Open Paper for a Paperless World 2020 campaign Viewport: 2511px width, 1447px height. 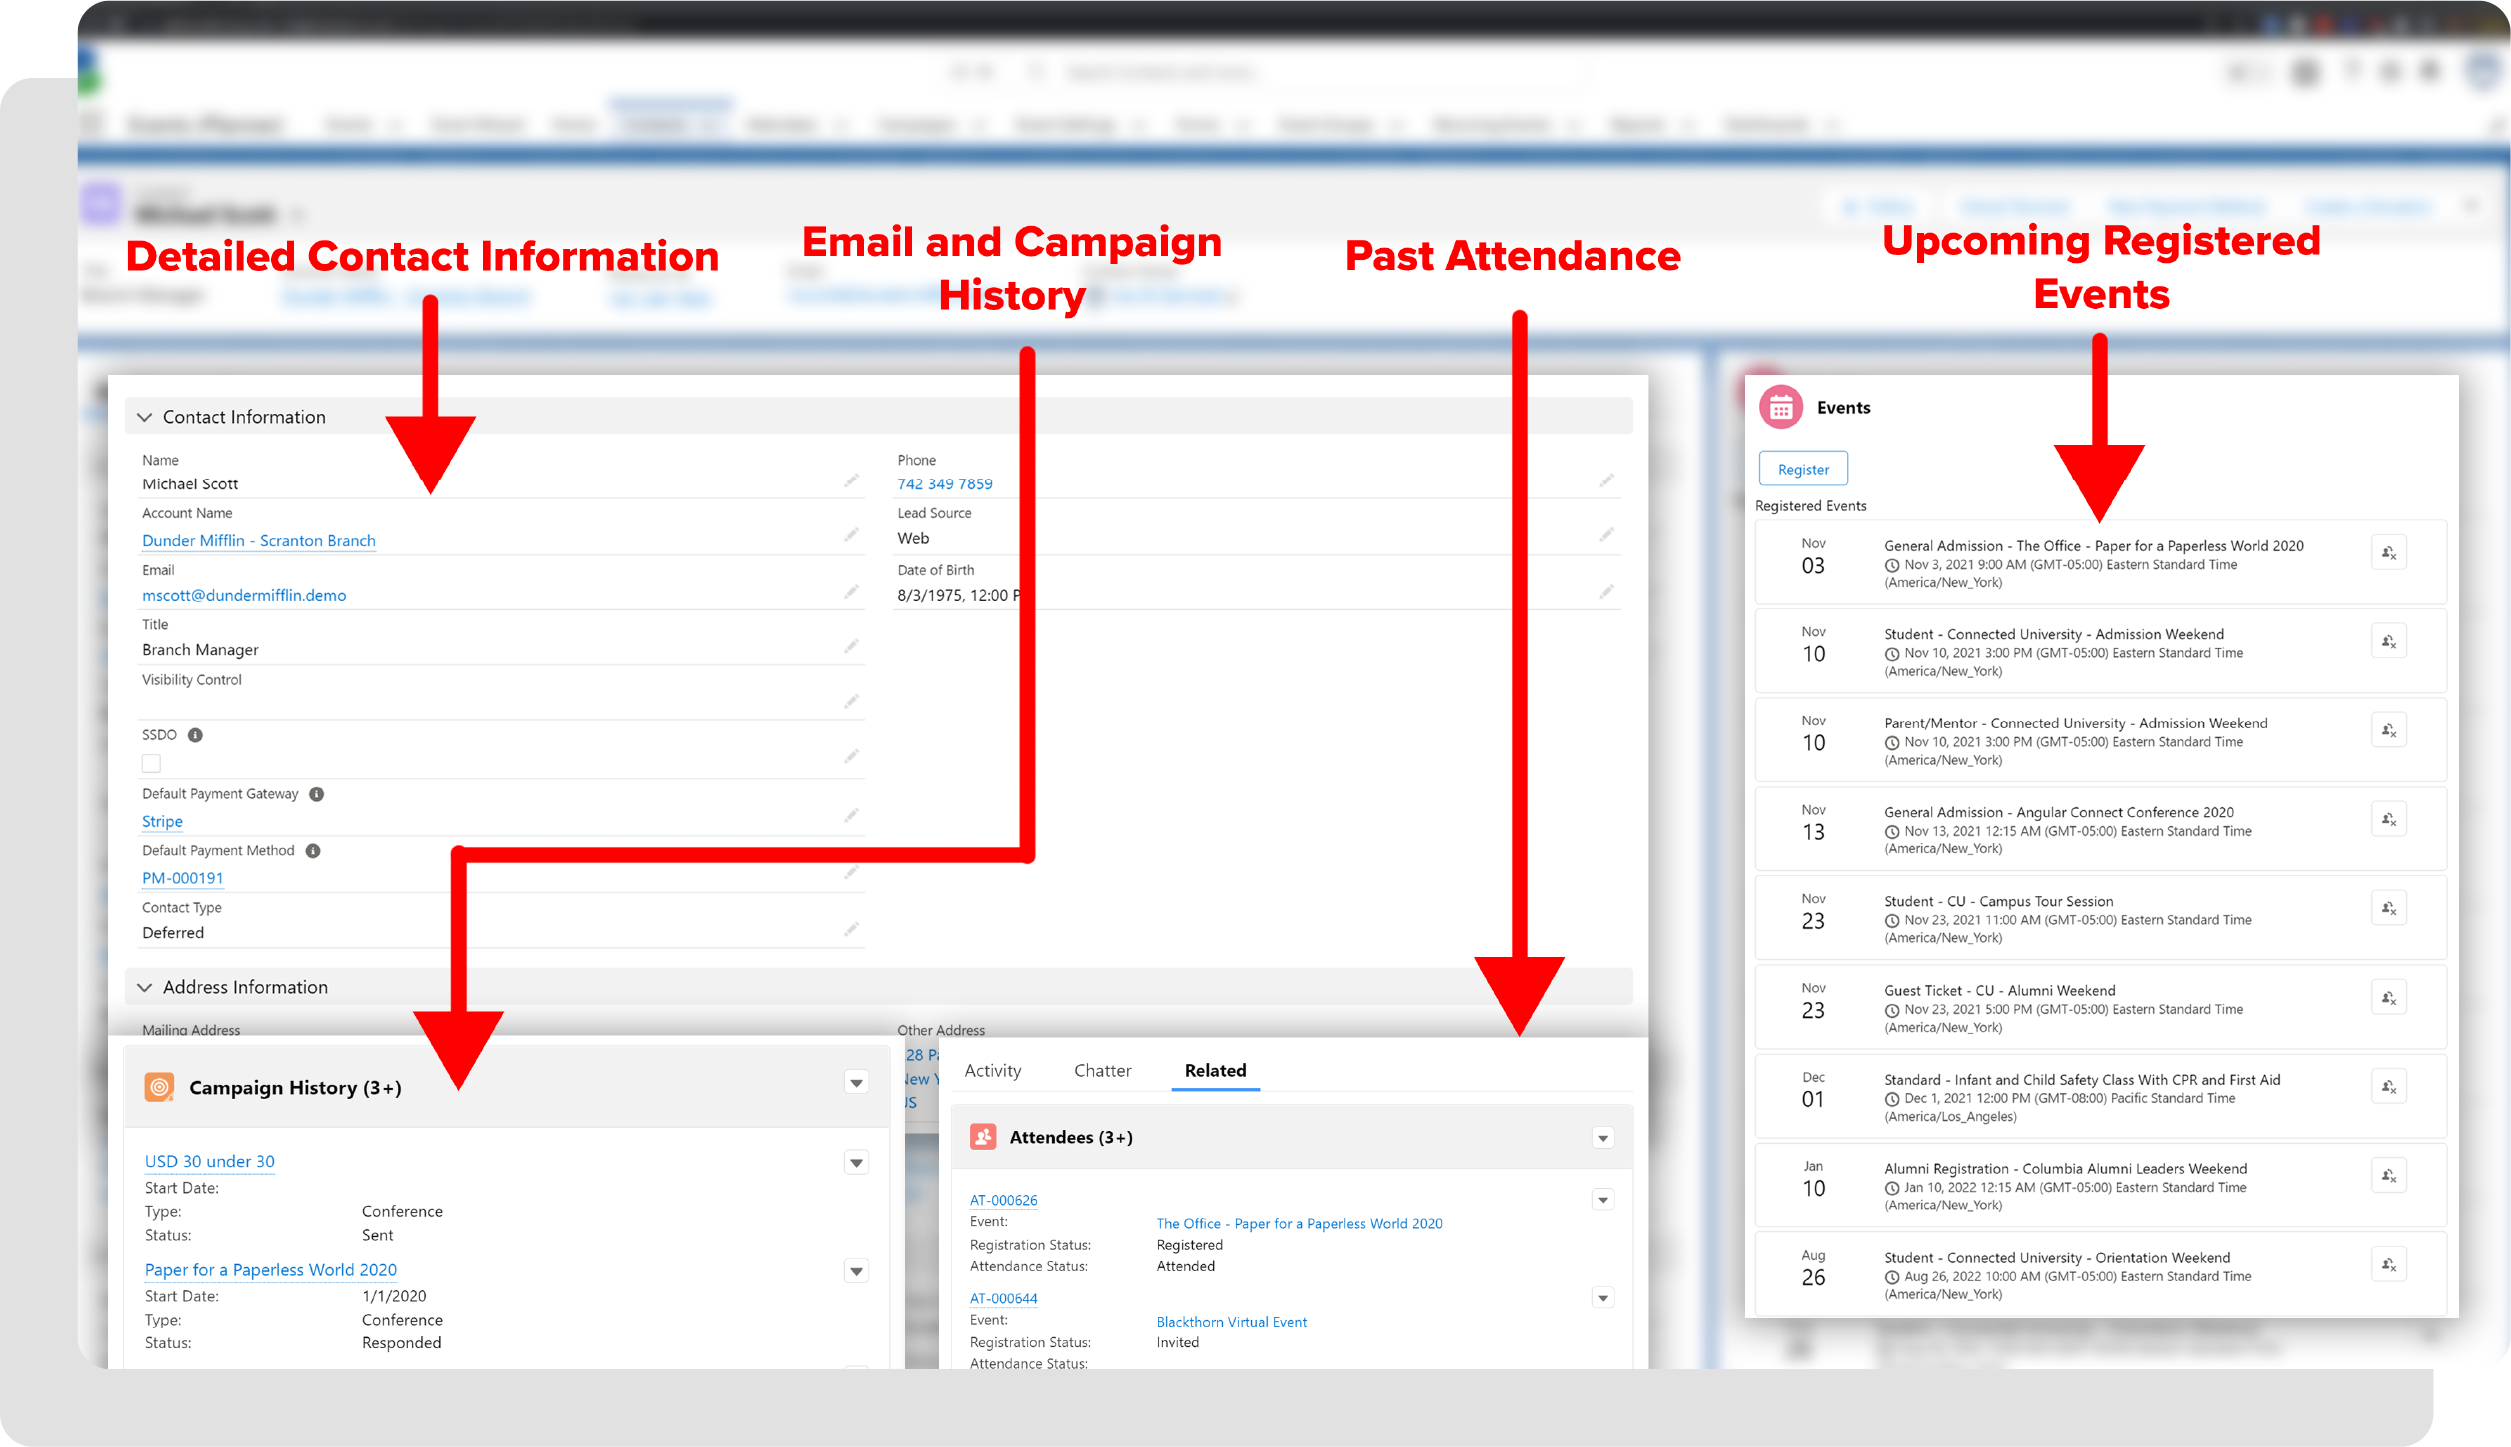[271, 1269]
